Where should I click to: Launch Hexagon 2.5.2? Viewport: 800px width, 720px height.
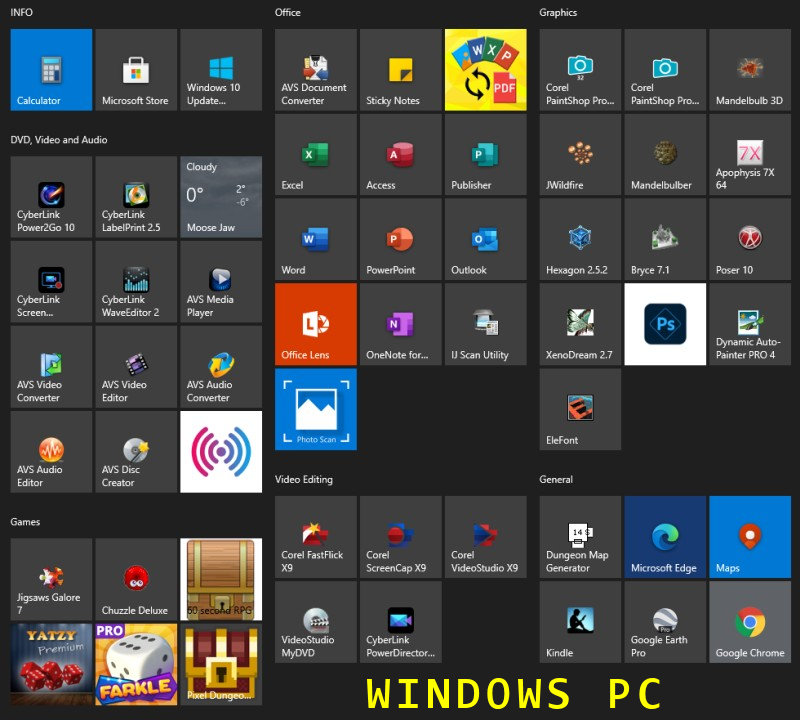[x=580, y=239]
